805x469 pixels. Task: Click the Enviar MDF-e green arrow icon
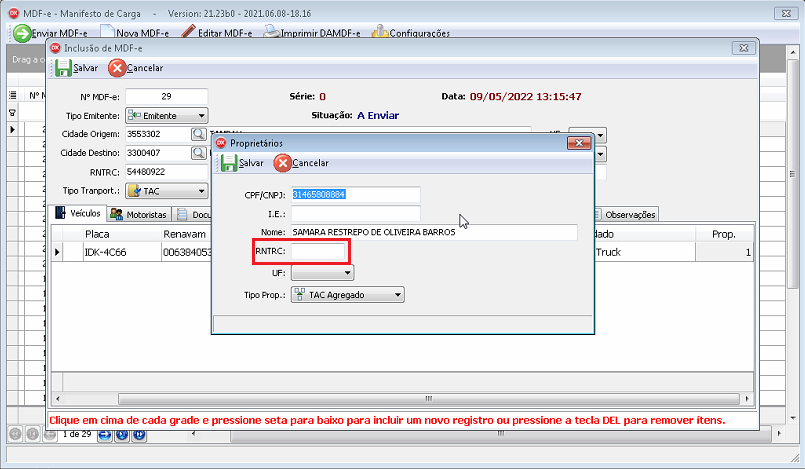coord(22,33)
